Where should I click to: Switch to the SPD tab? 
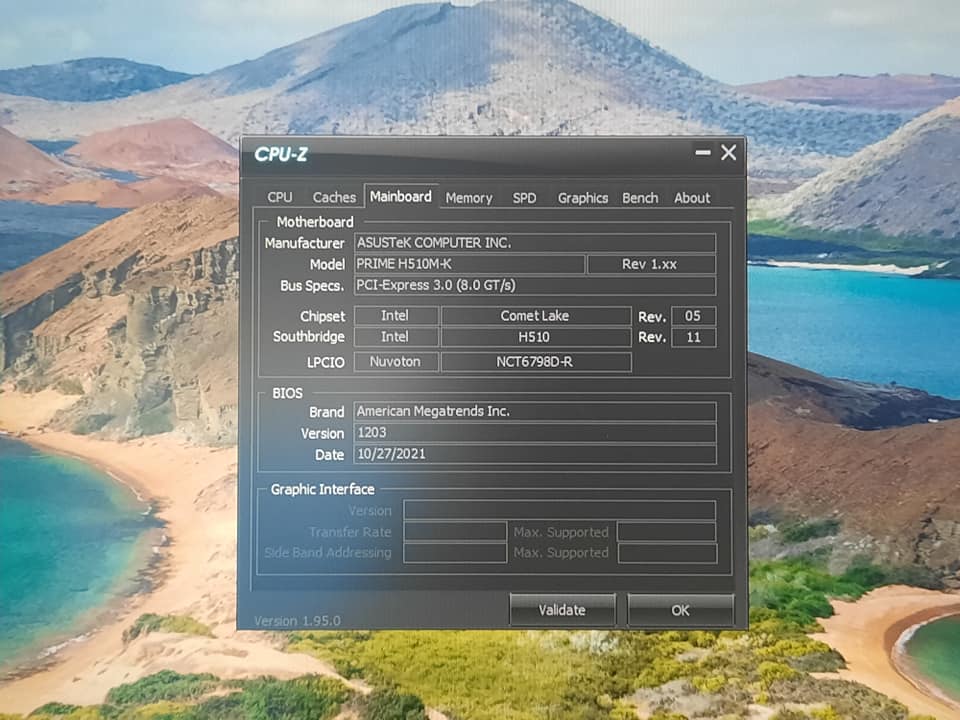[524, 198]
